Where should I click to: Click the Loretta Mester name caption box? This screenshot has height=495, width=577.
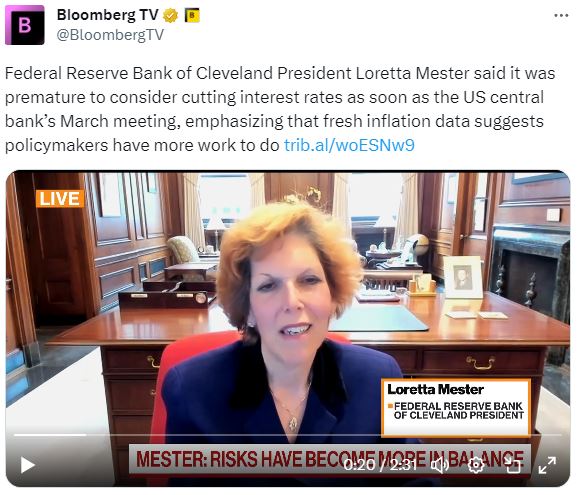(x=456, y=407)
